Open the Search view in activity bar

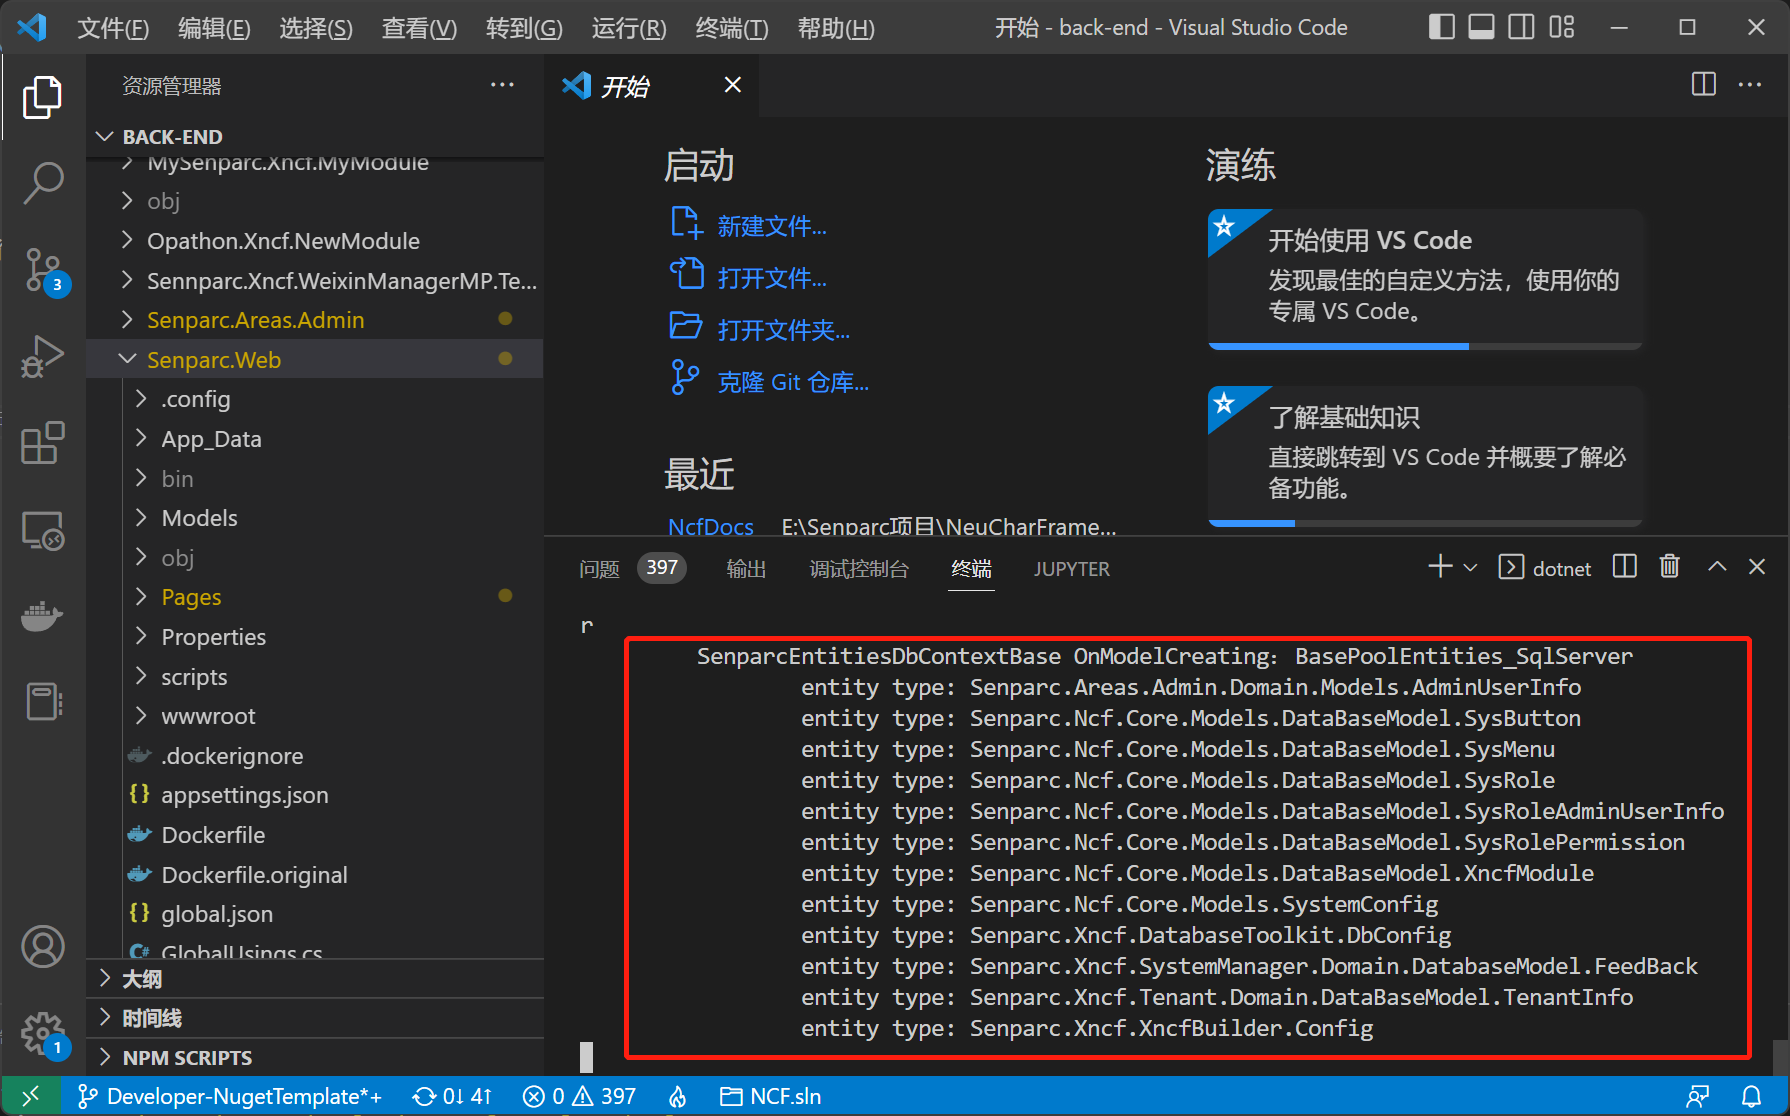[42, 183]
